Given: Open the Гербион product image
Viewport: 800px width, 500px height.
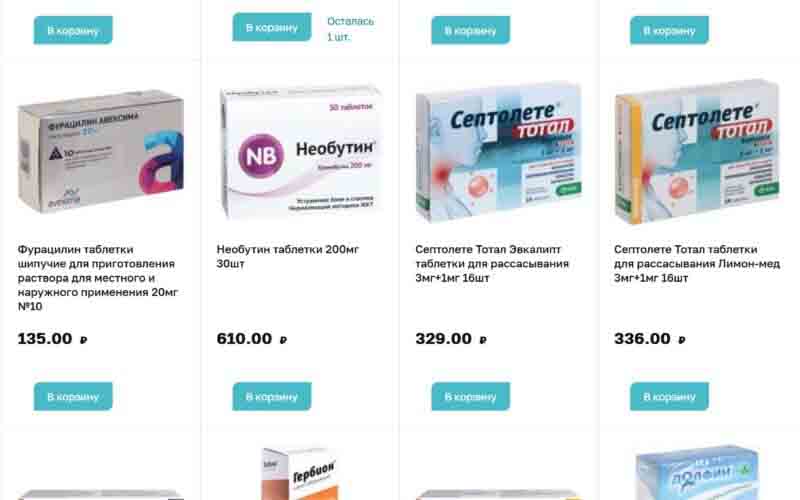Looking at the screenshot, I should point(300,473).
